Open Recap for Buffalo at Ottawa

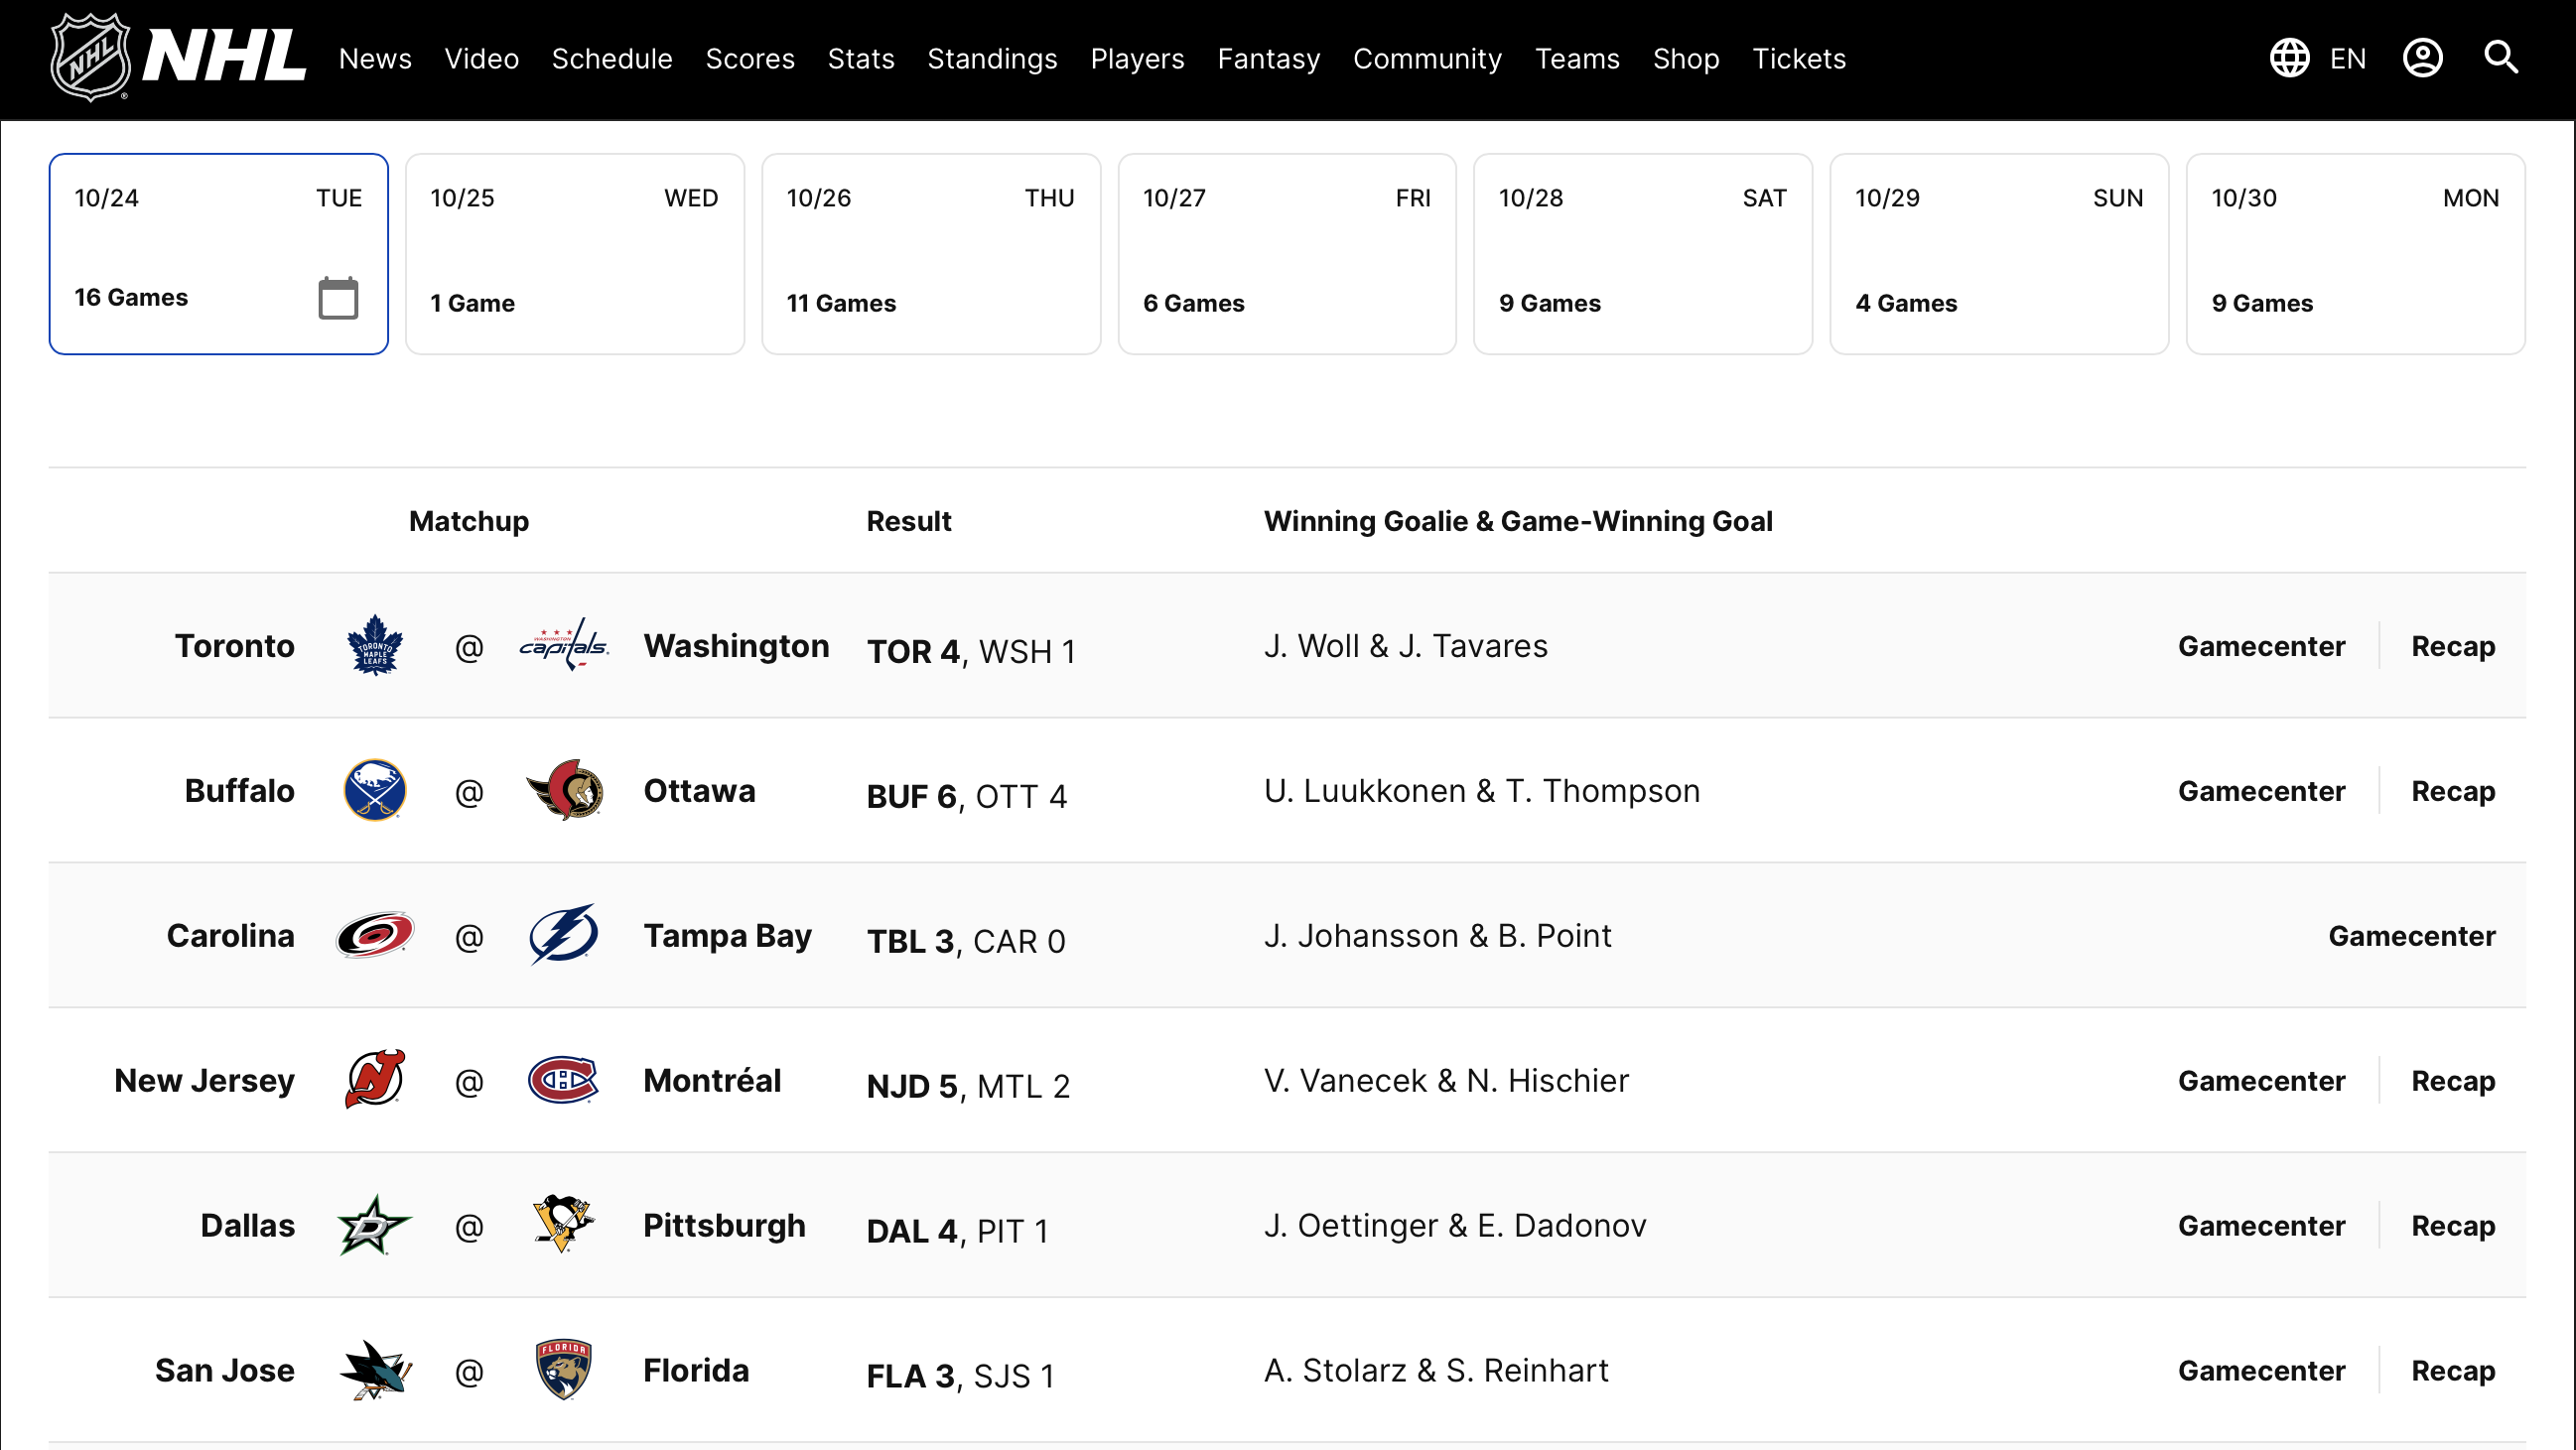coord(2453,792)
